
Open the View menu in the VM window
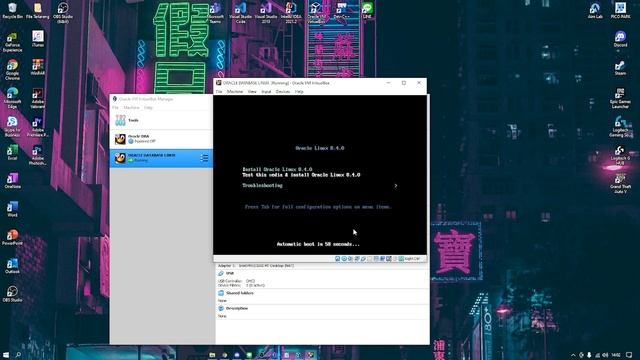point(252,92)
